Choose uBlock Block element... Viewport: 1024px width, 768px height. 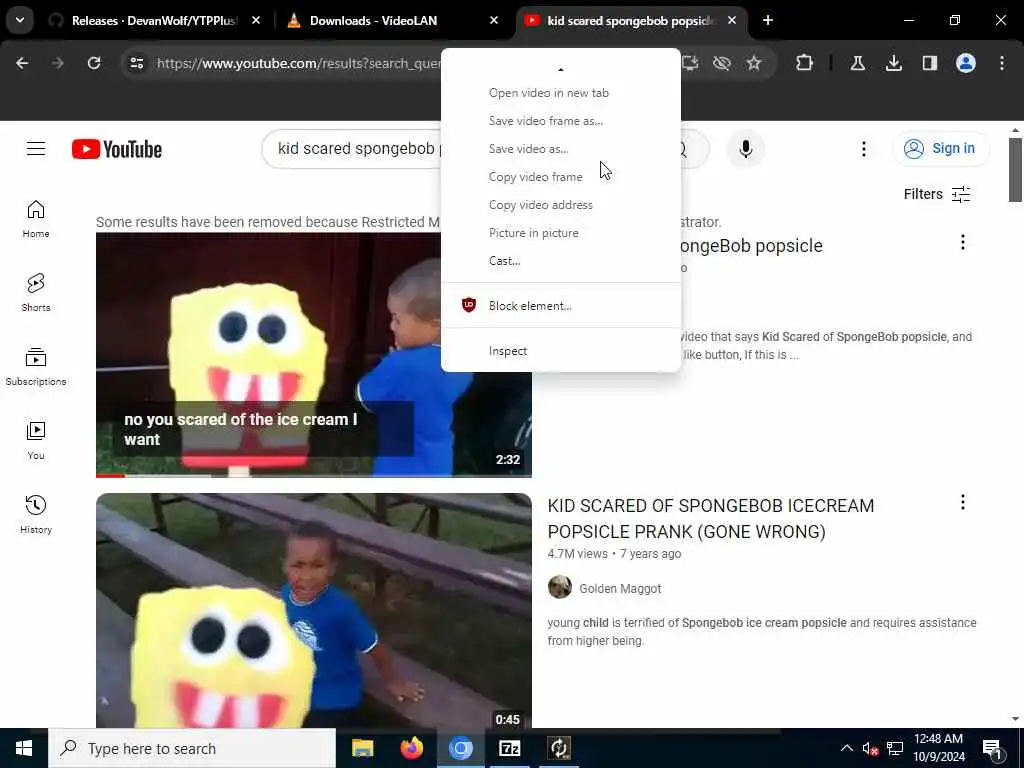(x=560, y=306)
